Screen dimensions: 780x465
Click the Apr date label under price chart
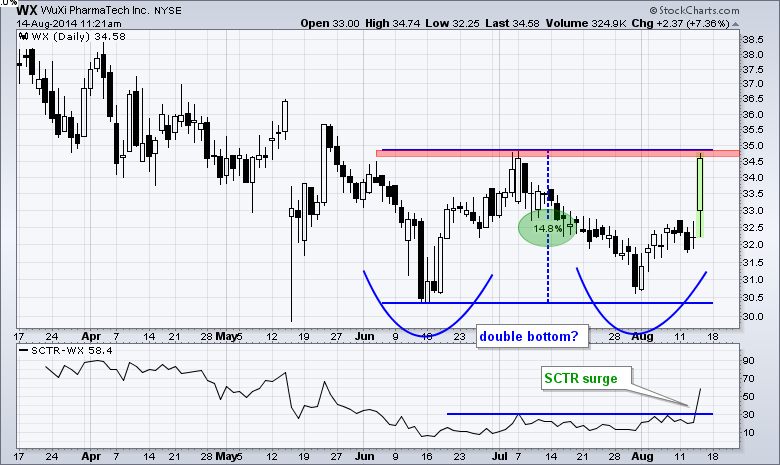[91, 337]
